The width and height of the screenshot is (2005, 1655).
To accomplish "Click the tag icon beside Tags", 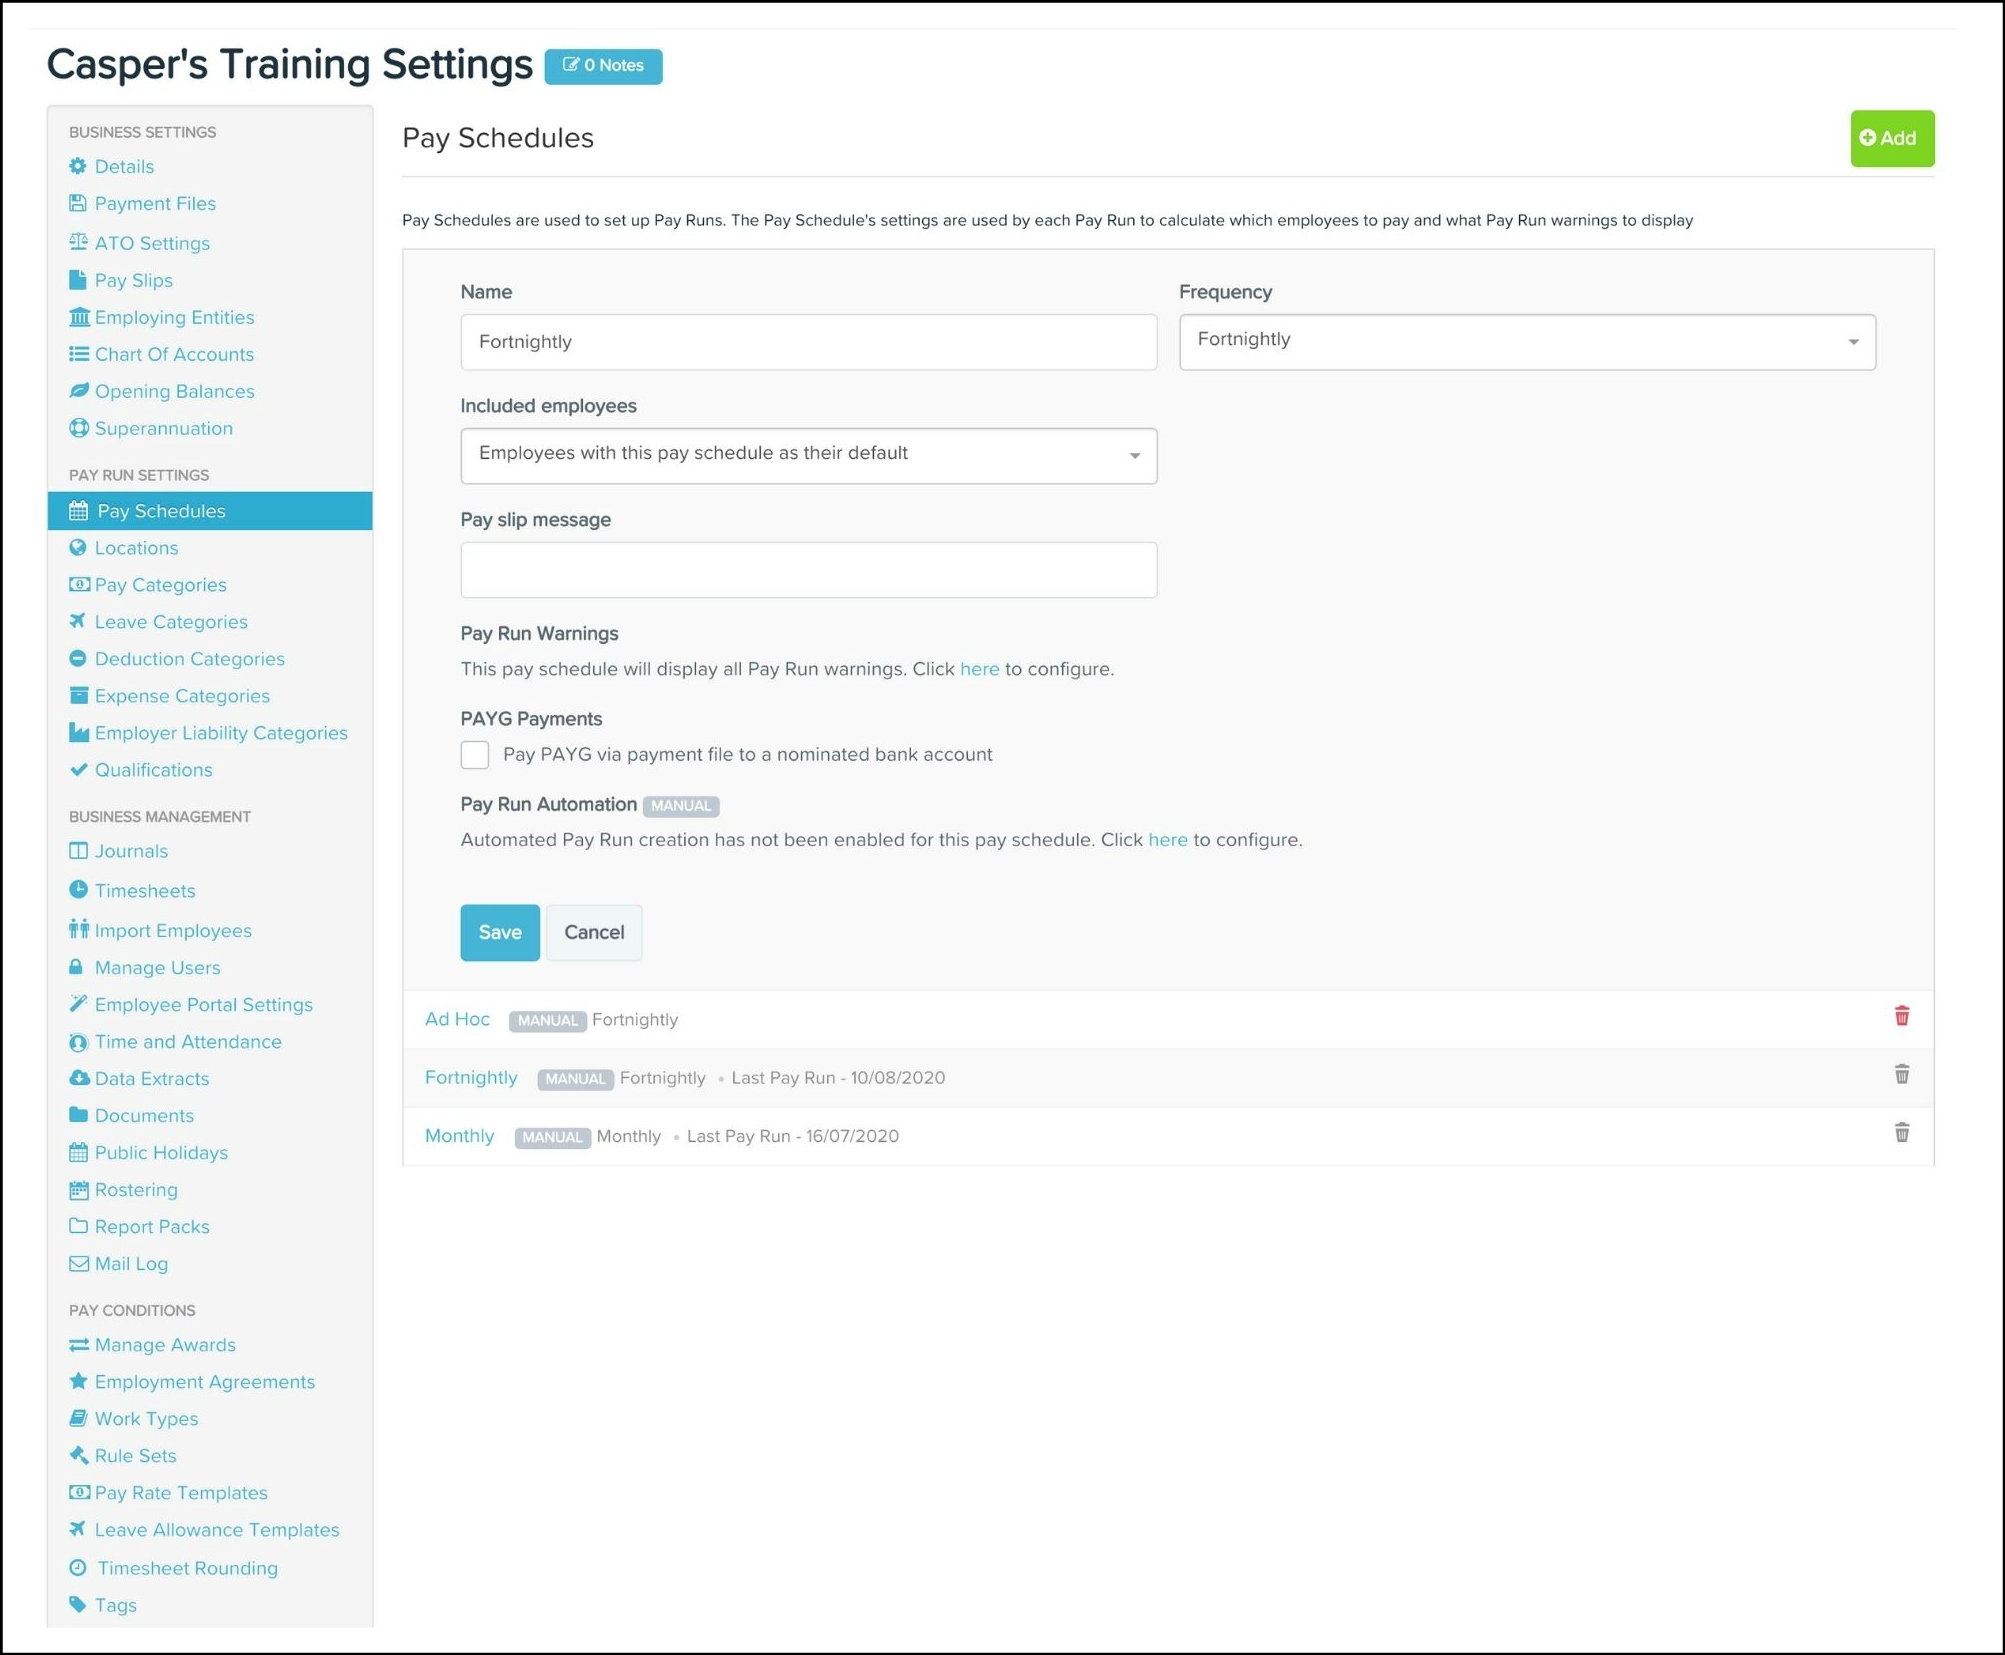I will click(x=78, y=1604).
